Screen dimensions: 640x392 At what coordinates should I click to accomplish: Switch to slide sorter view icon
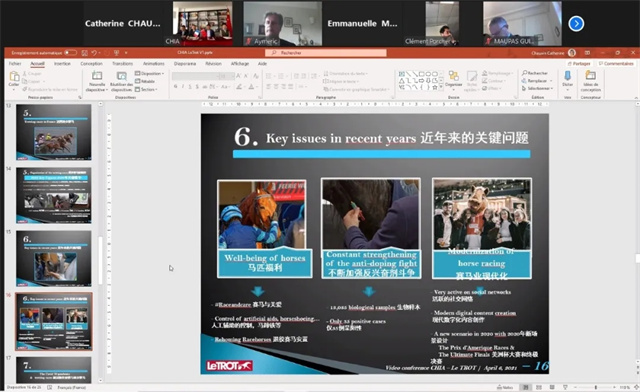point(539,387)
